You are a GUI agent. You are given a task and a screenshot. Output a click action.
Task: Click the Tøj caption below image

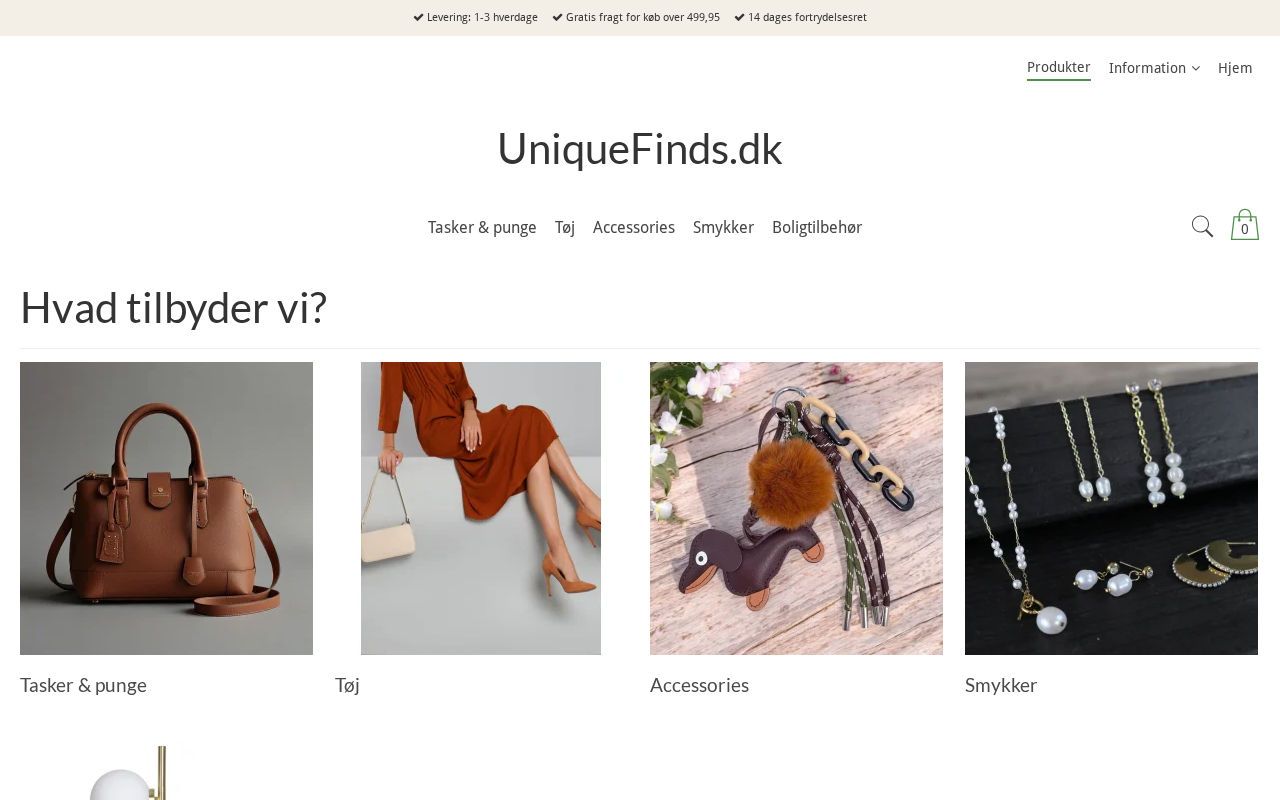click(x=347, y=685)
